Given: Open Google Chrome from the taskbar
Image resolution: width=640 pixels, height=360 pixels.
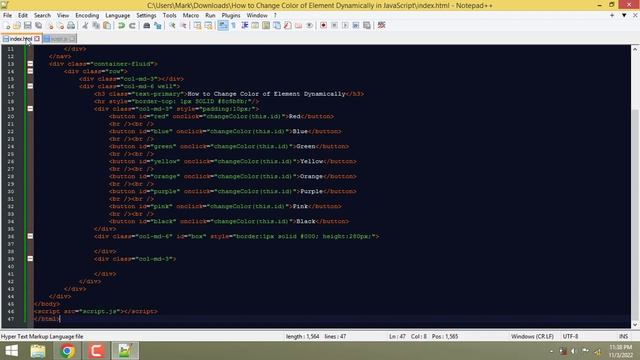Looking at the screenshot, I should click(67, 351).
